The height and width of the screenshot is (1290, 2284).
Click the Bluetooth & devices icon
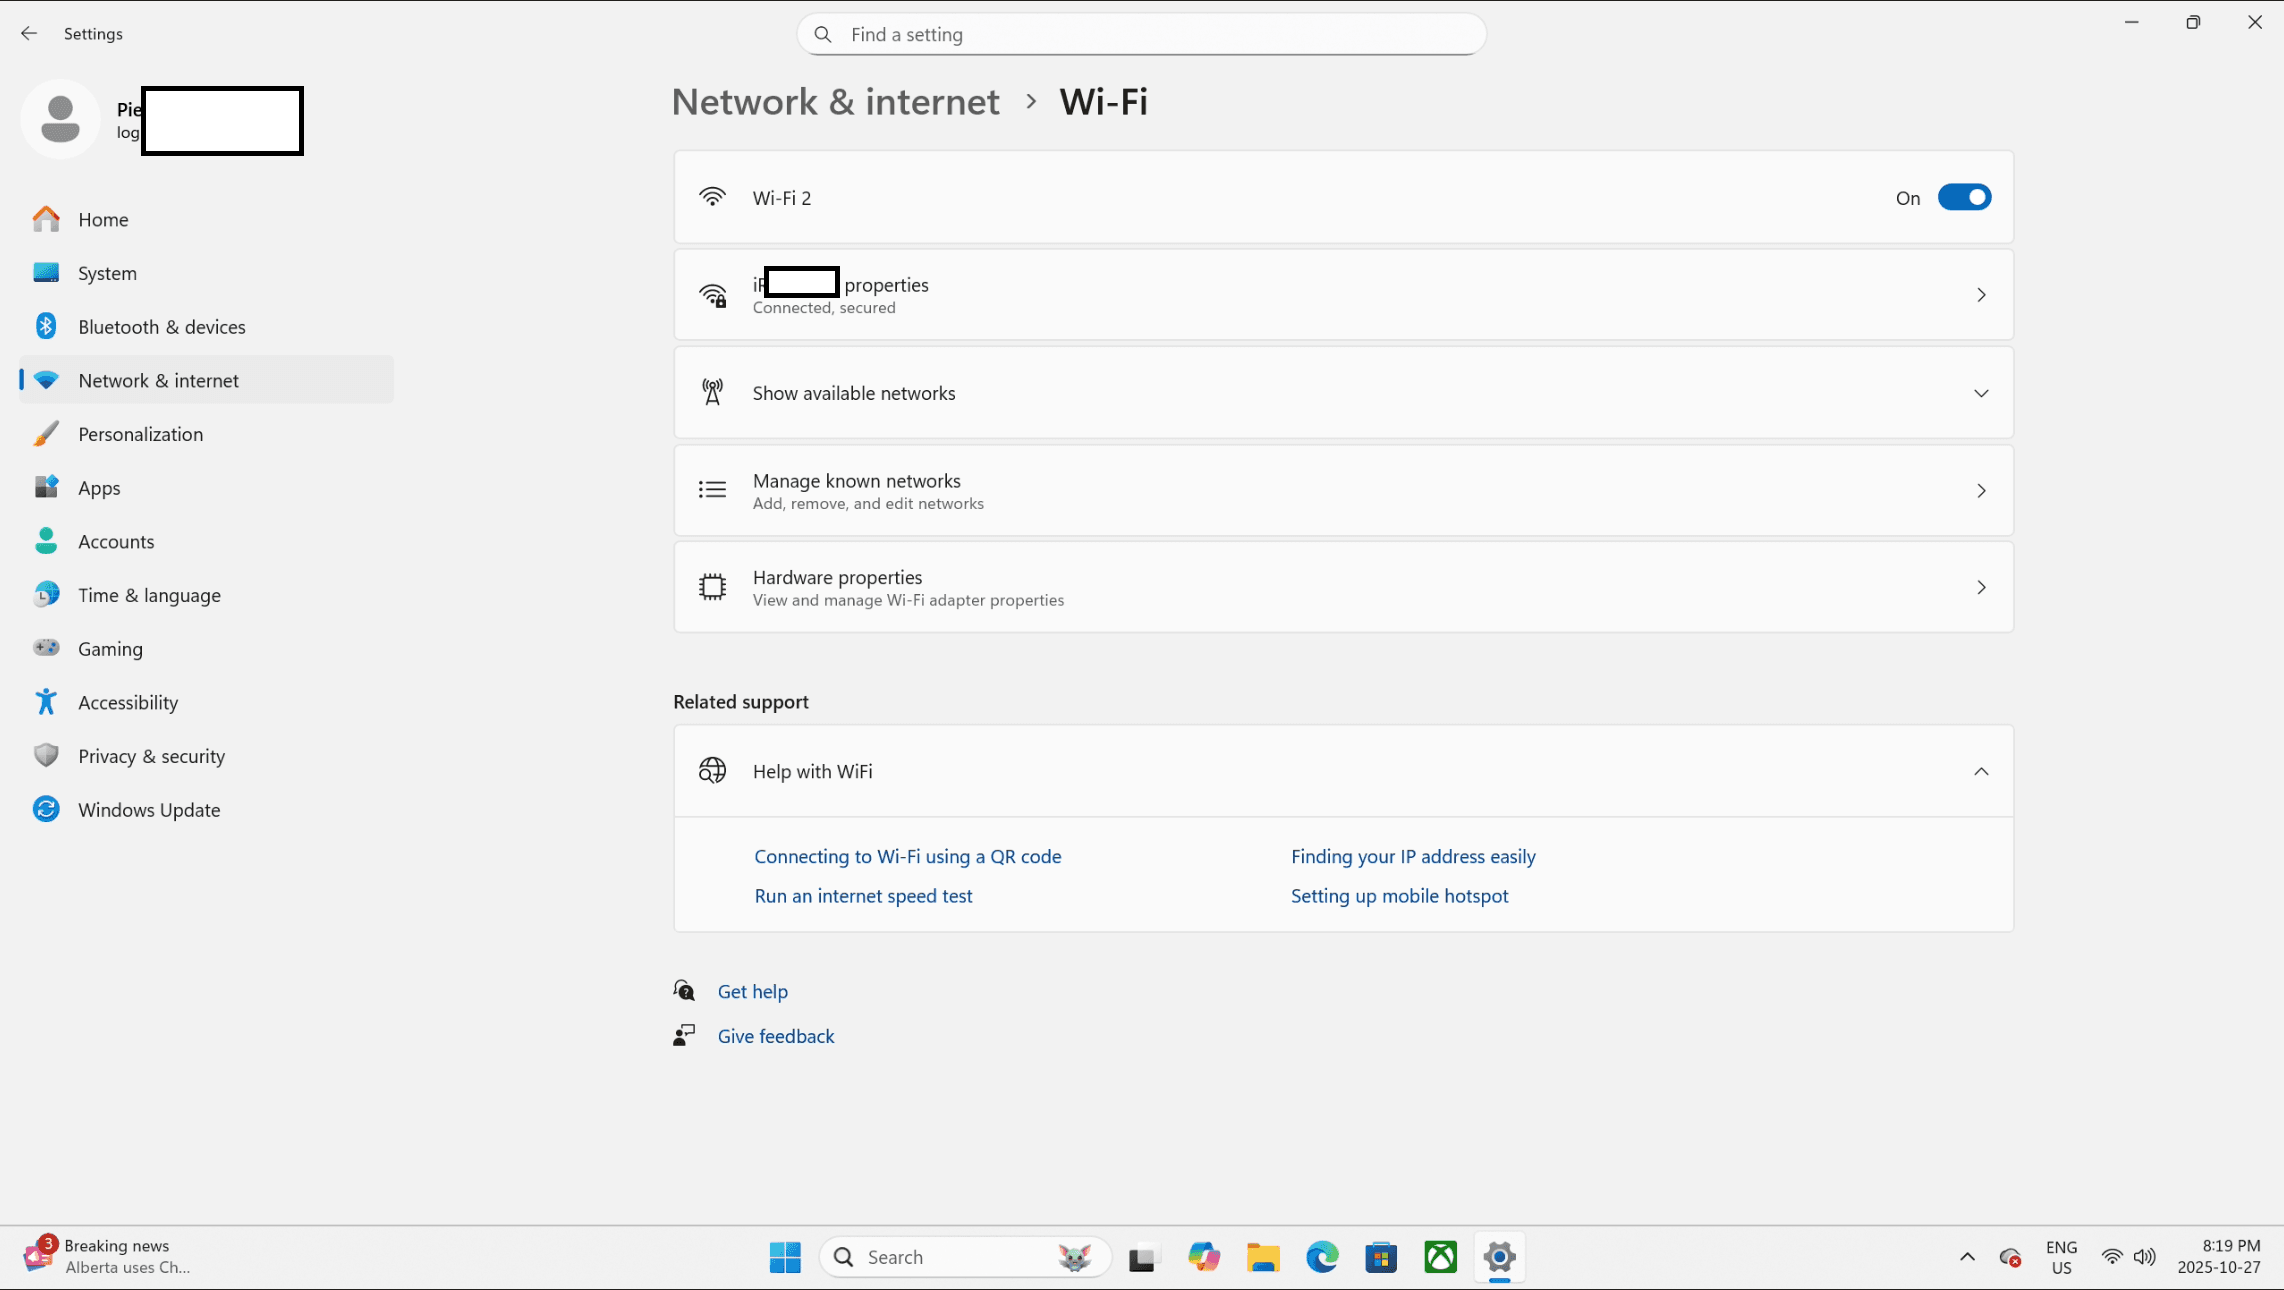pyautogui.click(x=46, y=327)
